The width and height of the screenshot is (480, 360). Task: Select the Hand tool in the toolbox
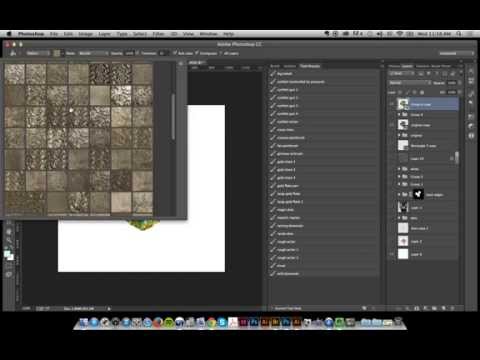(x=9, y=231)
